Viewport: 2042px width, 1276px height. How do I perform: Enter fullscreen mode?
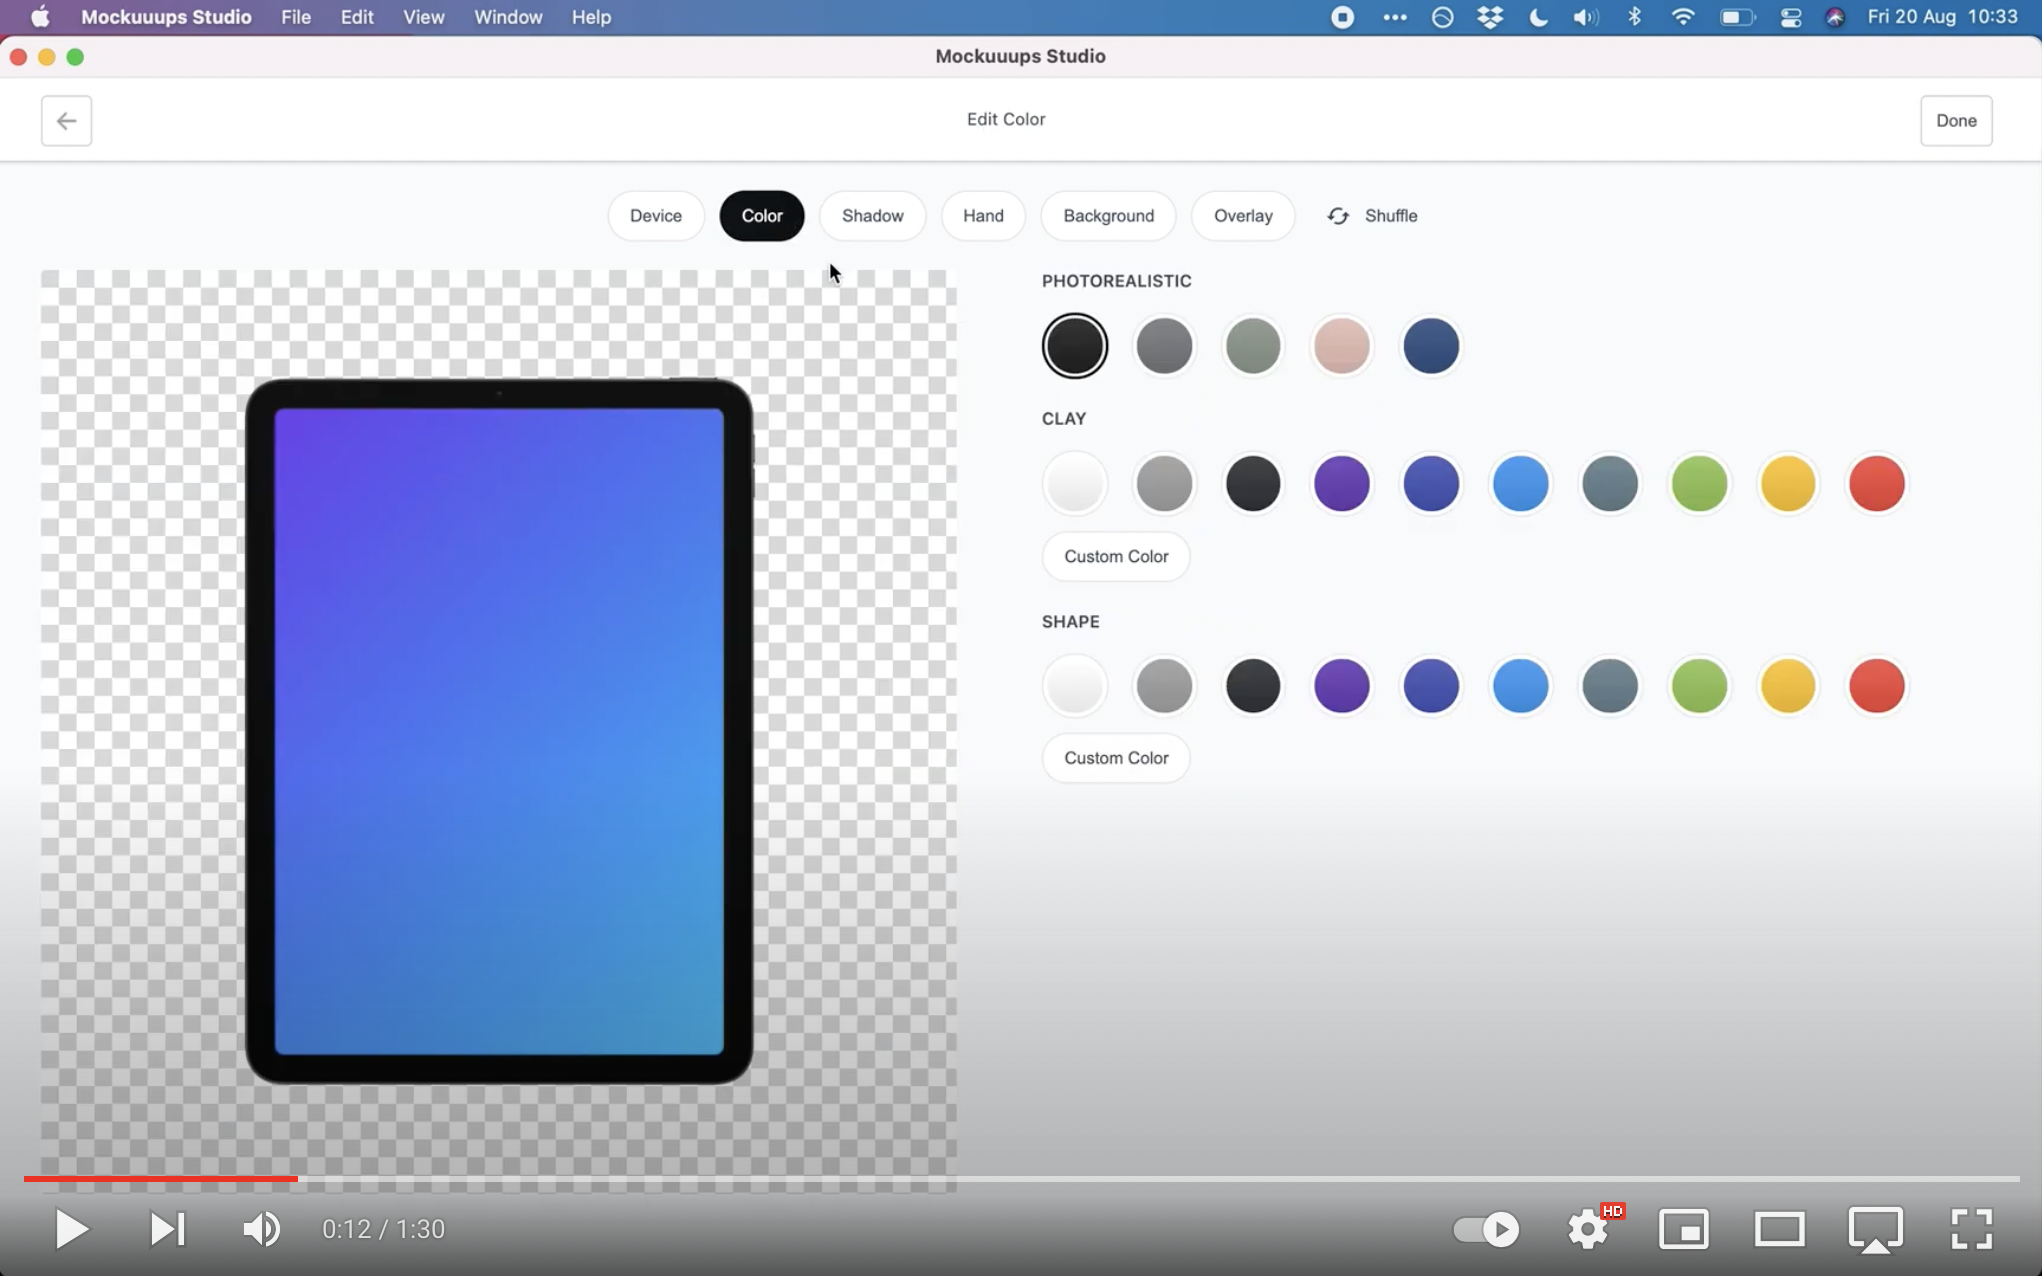pos(1972,1229)
